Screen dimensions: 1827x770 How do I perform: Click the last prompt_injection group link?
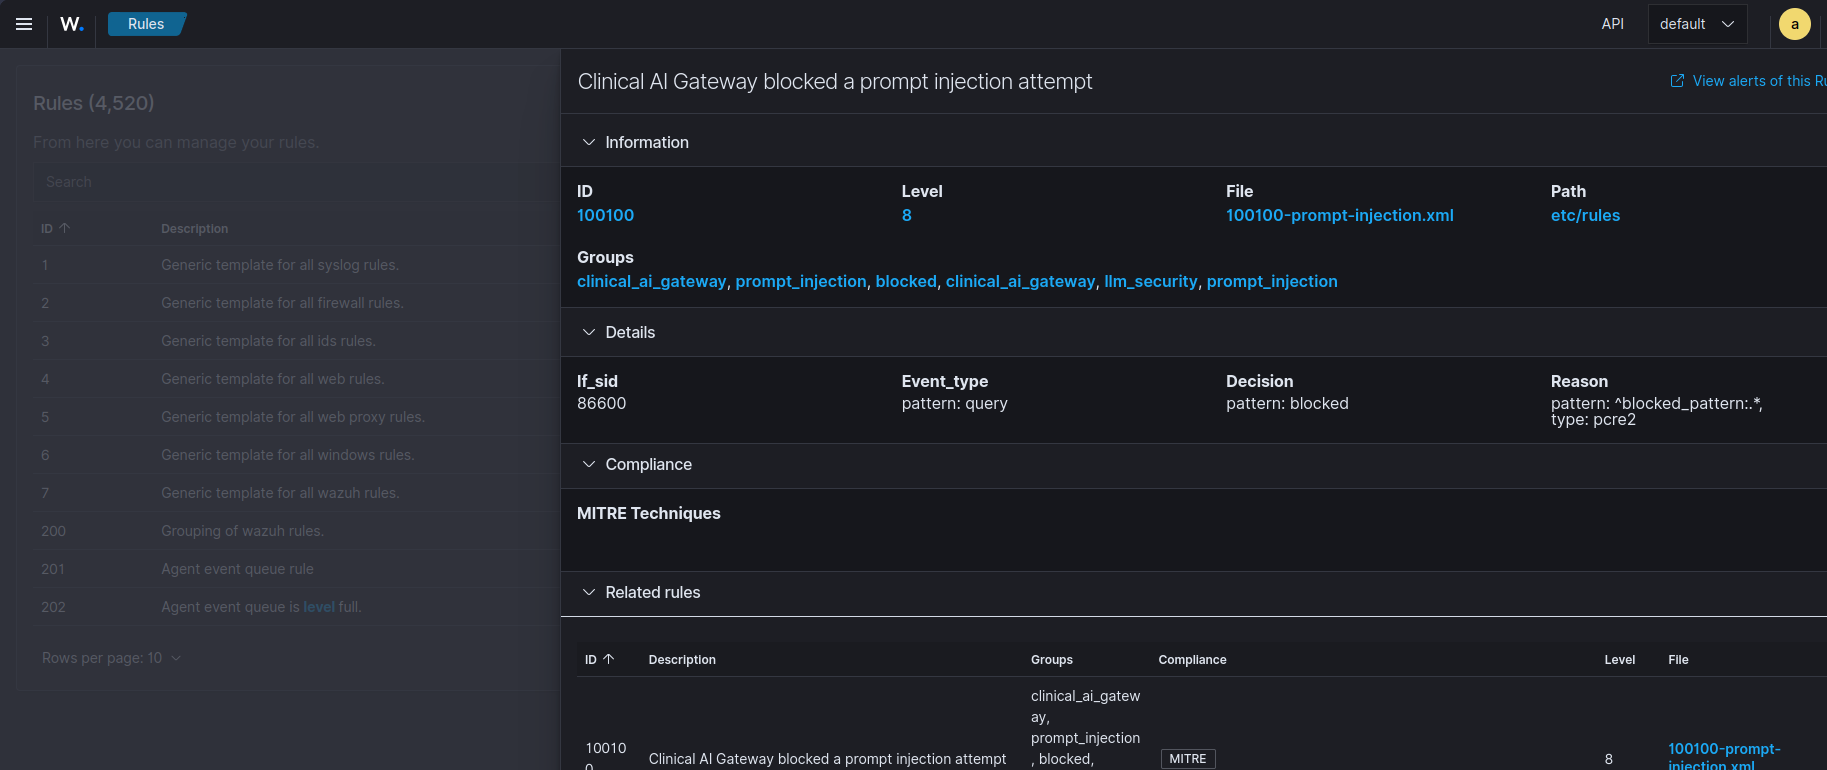pyautogui.click(x=1272, y=281)
